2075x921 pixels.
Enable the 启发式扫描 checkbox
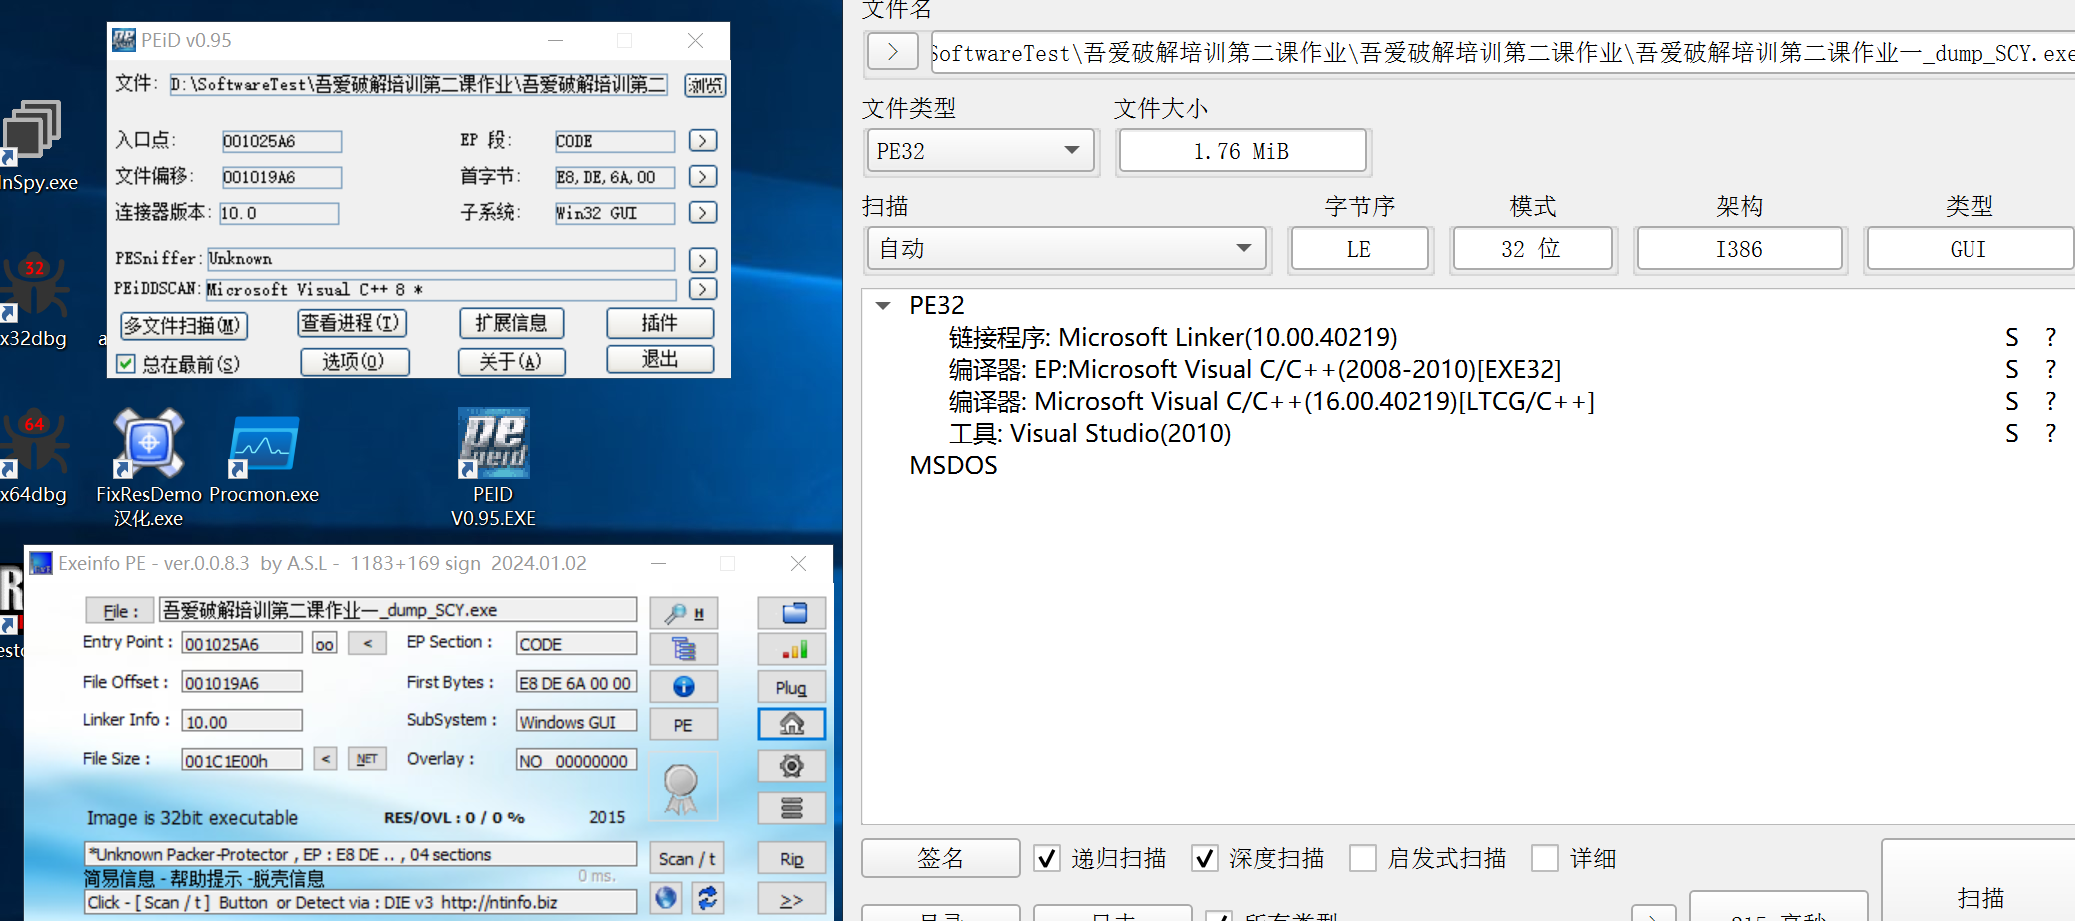[x=1362, y=858]
